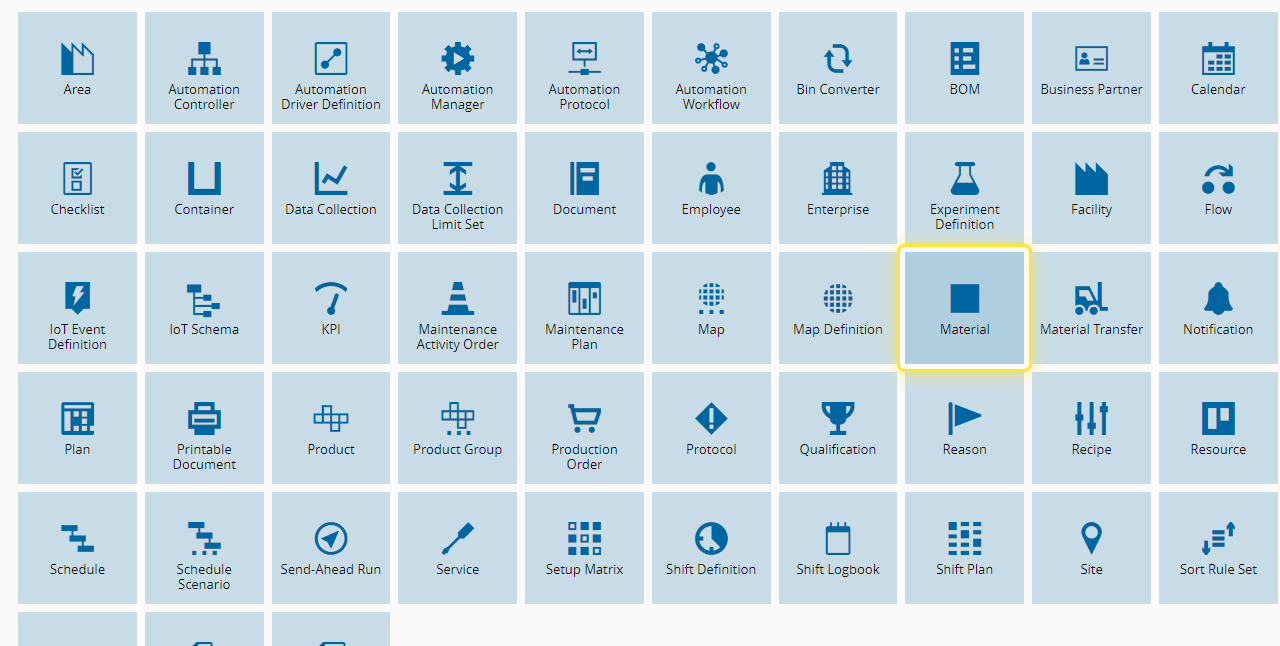The image size is (1280, 646).
Task: Open the Service screwdriver tile
Action: tap(457, 548)
